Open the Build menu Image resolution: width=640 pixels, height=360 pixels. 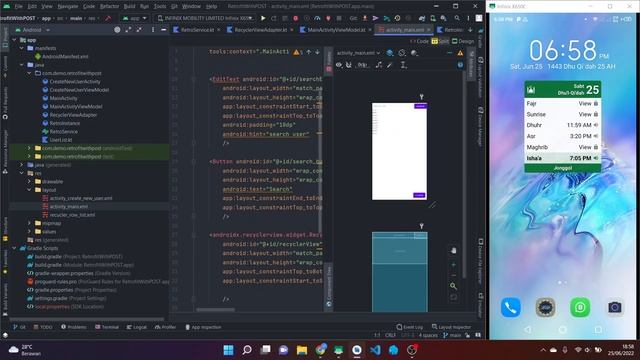tap(129, 7)
